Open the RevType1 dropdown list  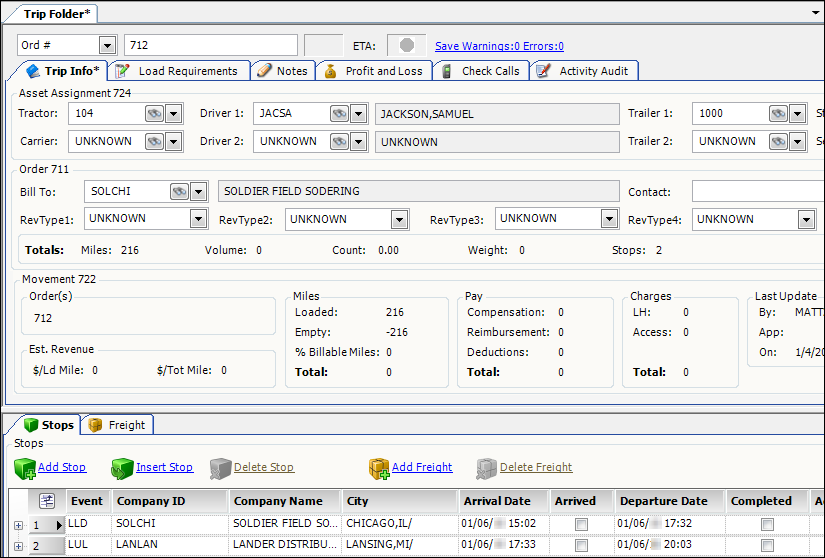[x=198, y=219]
